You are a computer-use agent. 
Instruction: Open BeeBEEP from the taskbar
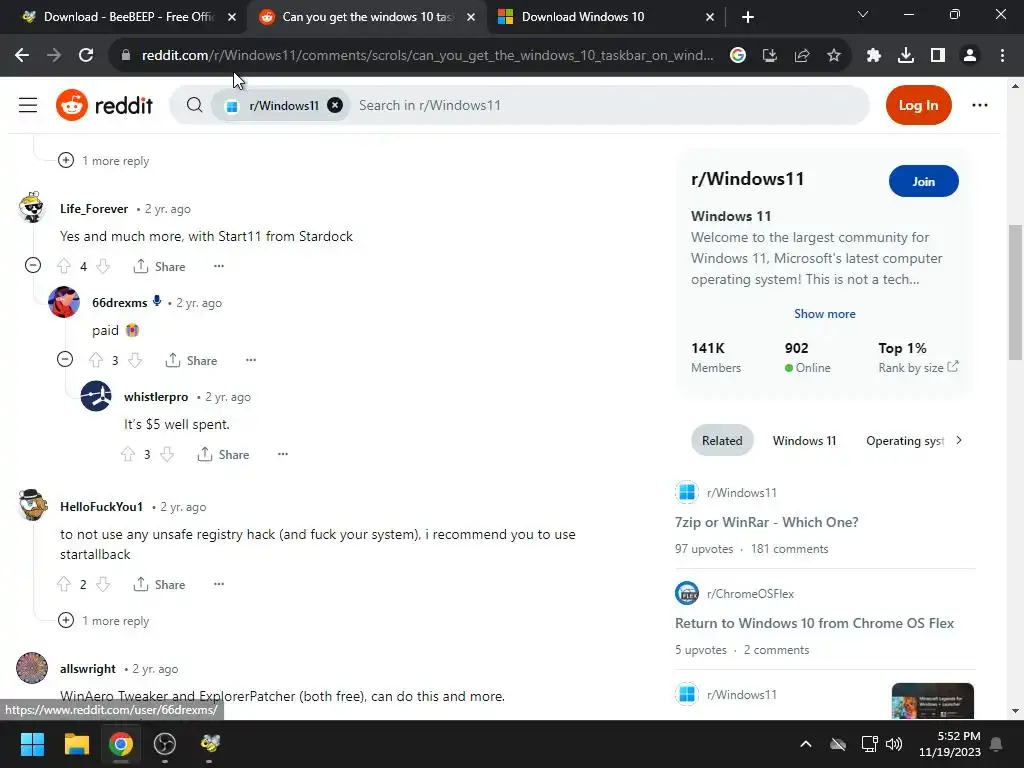[210, 744]
